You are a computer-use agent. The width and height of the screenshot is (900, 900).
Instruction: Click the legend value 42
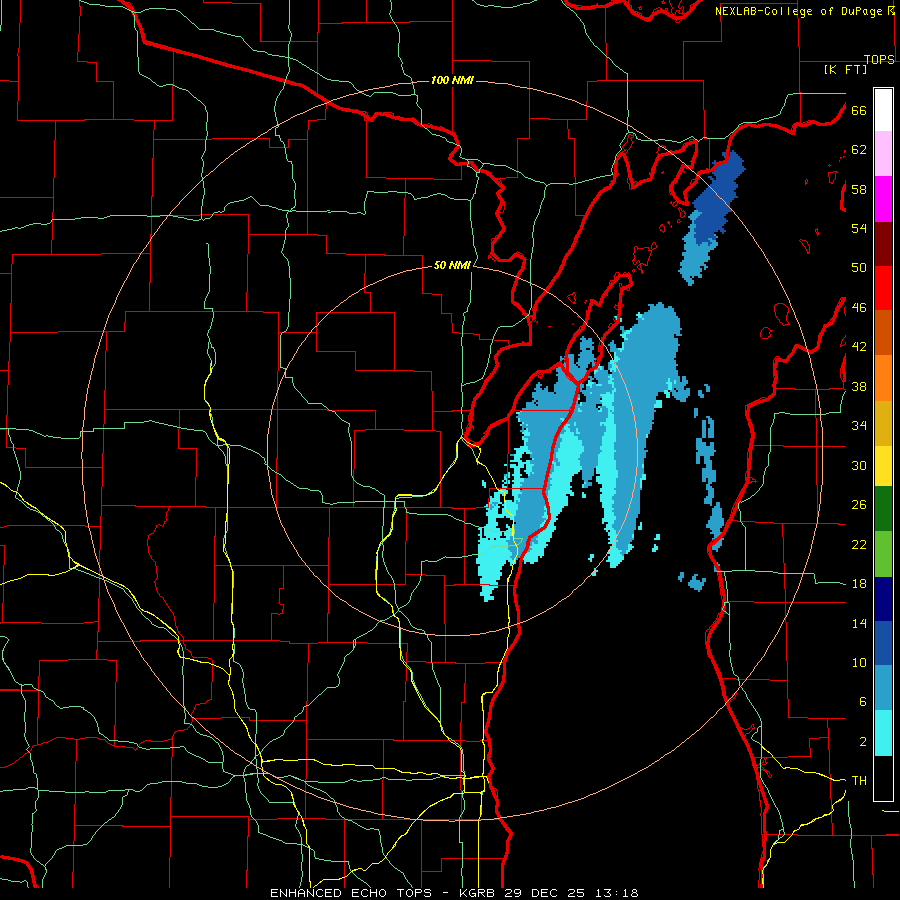click(859, 347)
